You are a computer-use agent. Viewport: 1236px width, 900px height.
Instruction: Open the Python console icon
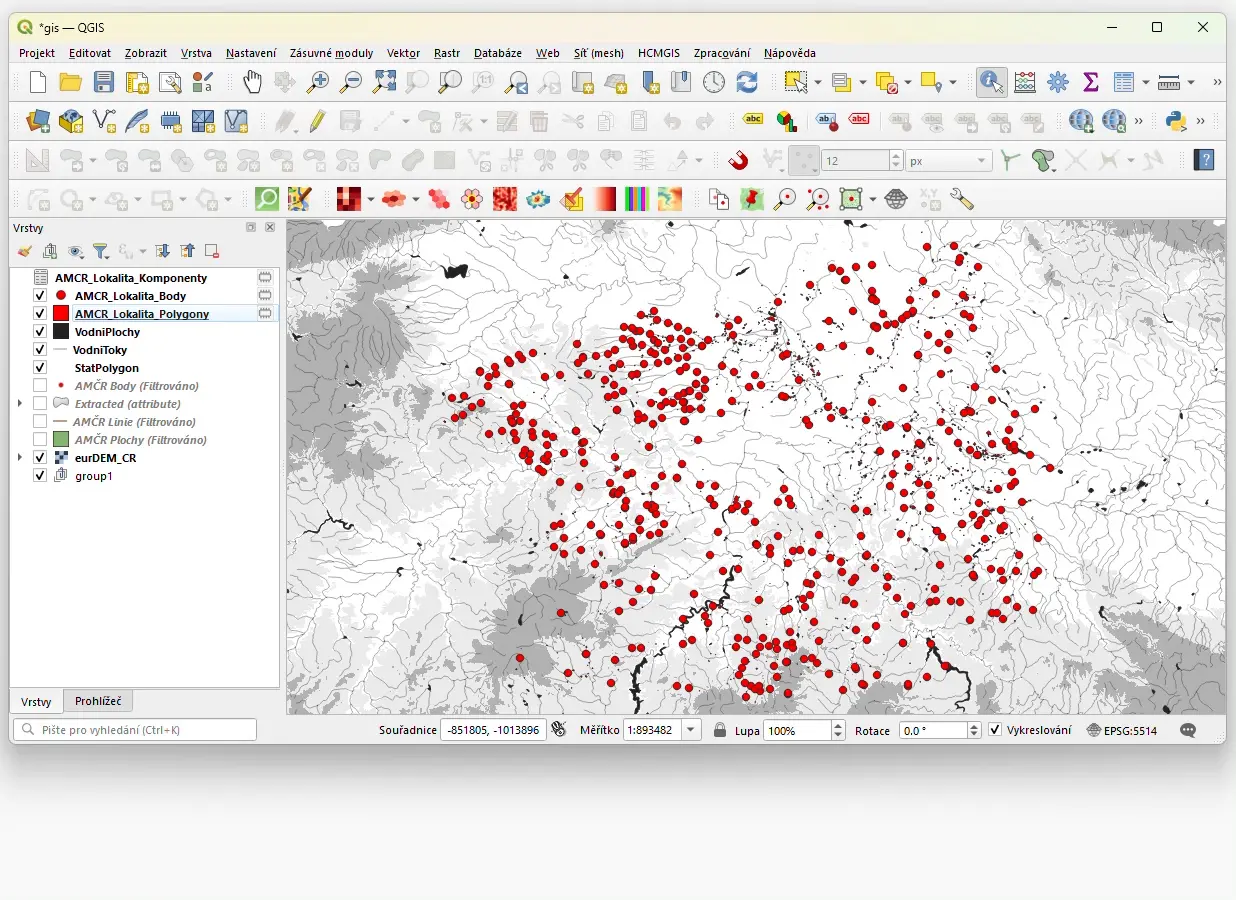[1176, 121]
